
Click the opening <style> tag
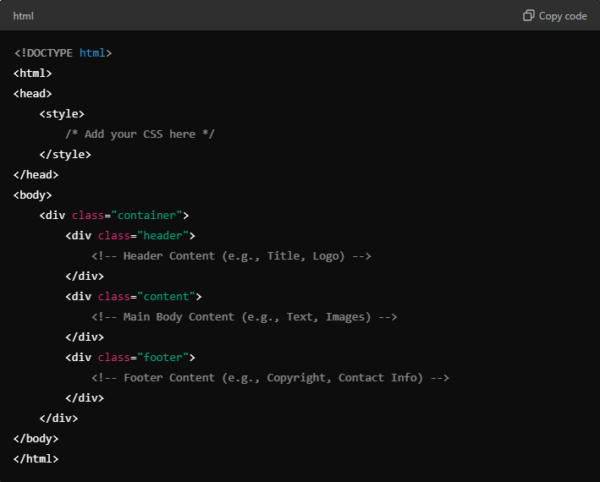pyautogui.click(x=62, y=114)
